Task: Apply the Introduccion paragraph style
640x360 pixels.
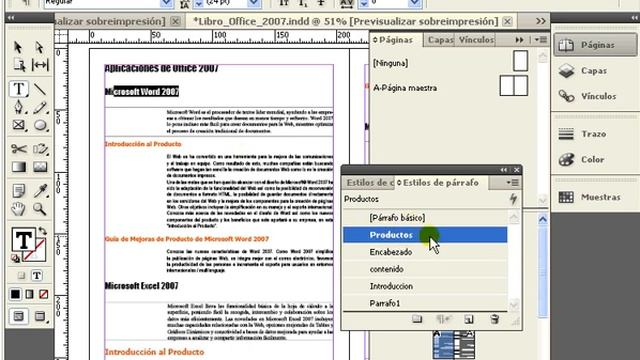Action: 424,287
